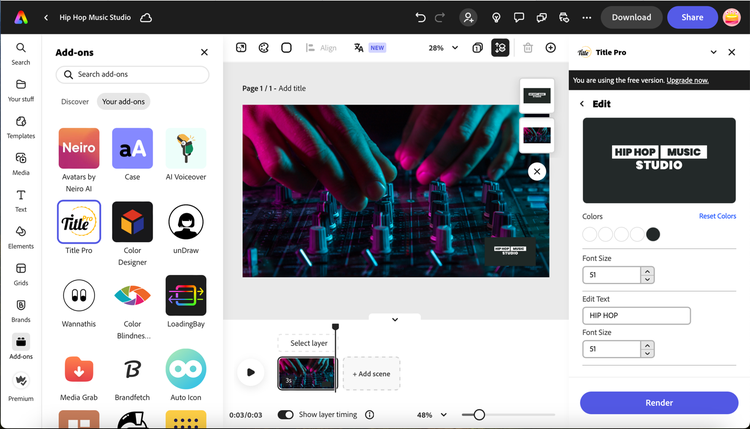Launch the LoadingBay add-on

pos(186,301)
